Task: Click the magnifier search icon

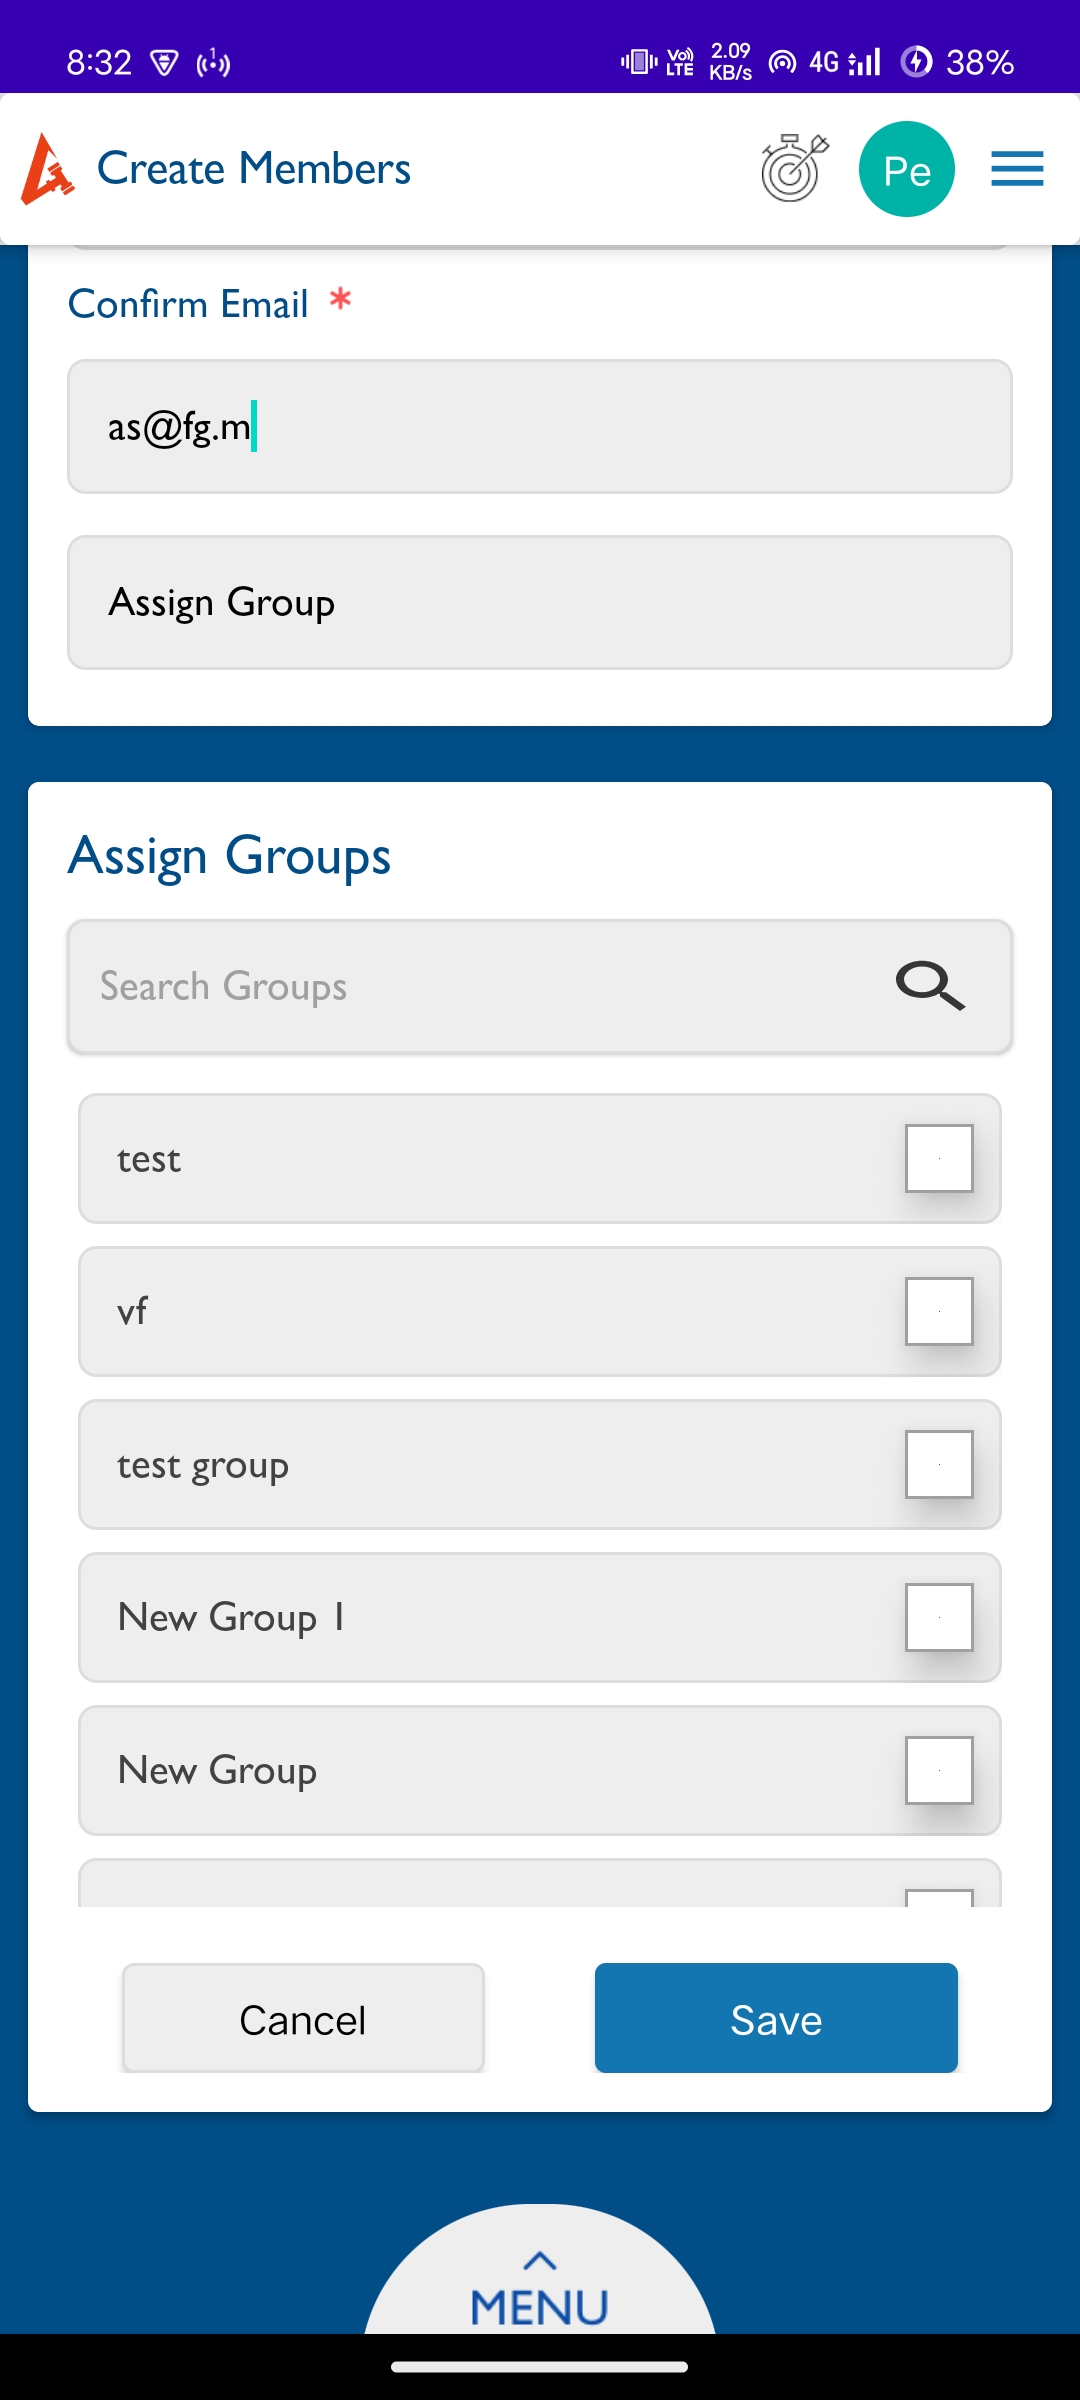Action: [x=930, y=986]
